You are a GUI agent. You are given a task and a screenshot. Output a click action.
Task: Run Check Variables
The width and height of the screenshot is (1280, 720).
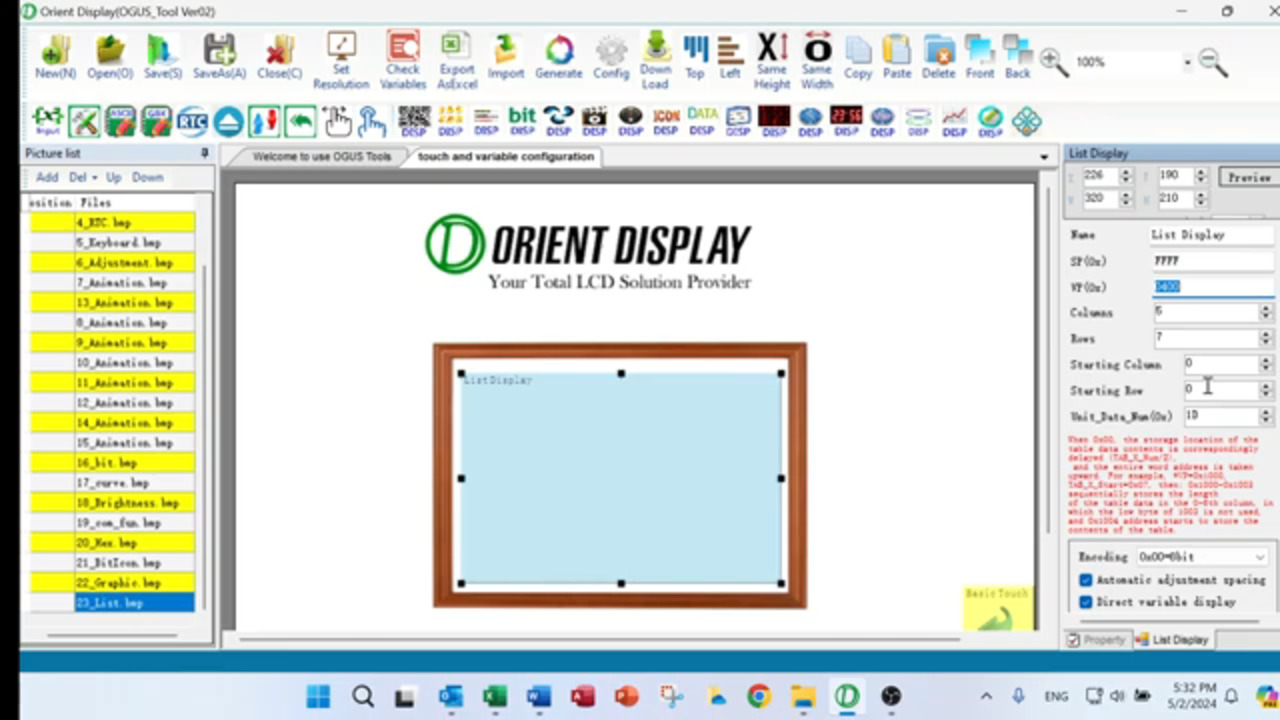403,61
